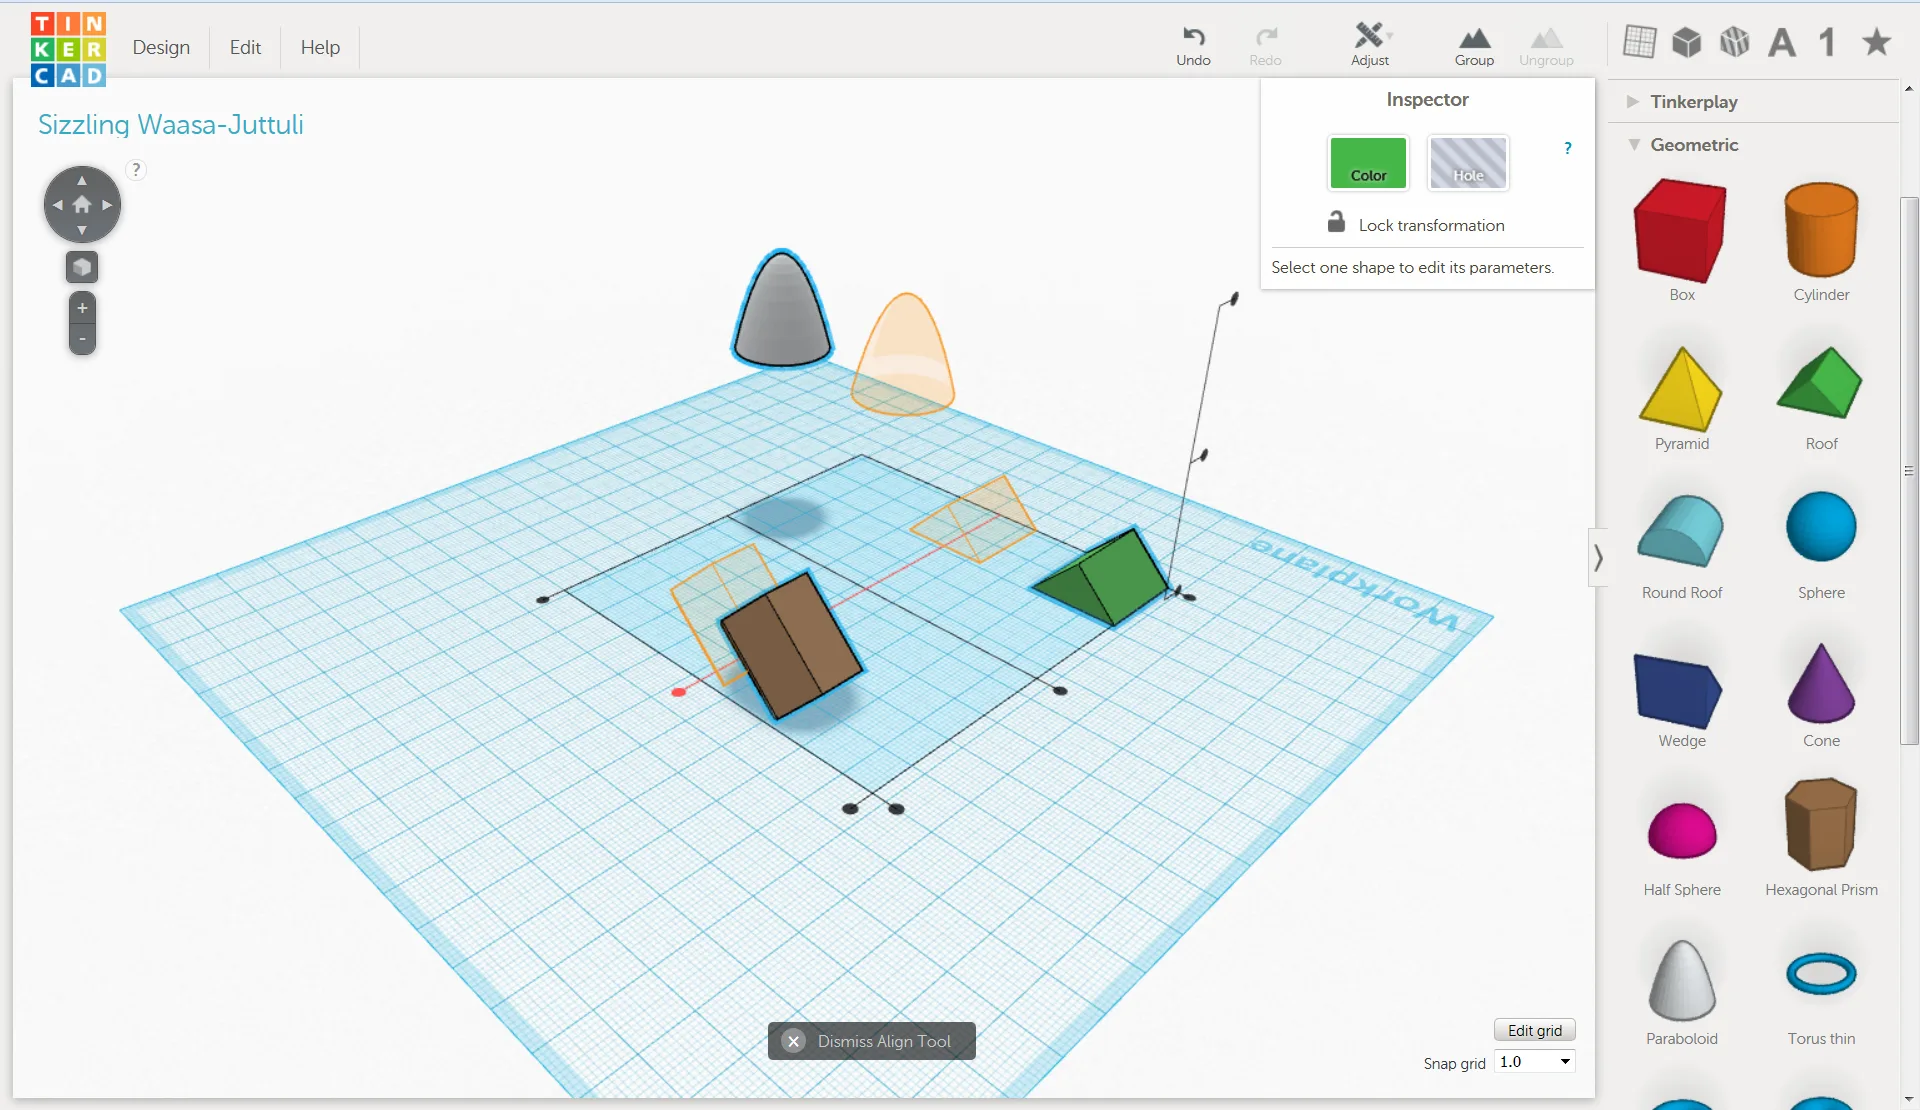
Task: Open the Adjust tool
Action: pyautogui.click(x=1369, y=37)
